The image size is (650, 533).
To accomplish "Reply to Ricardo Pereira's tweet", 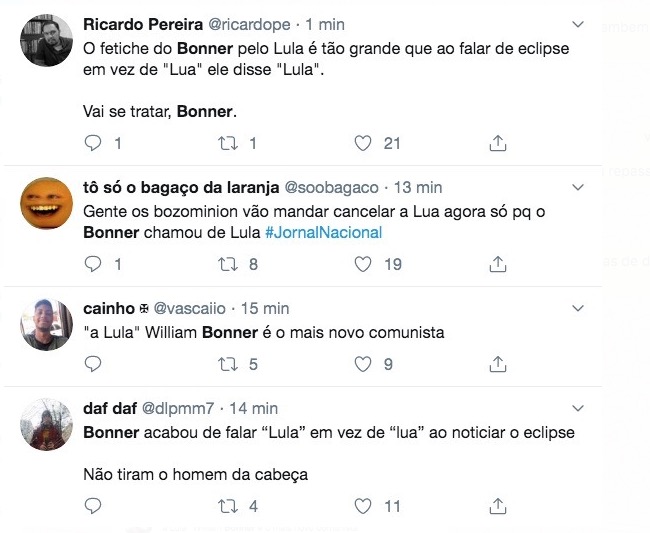I will click(x=93, y=144).
